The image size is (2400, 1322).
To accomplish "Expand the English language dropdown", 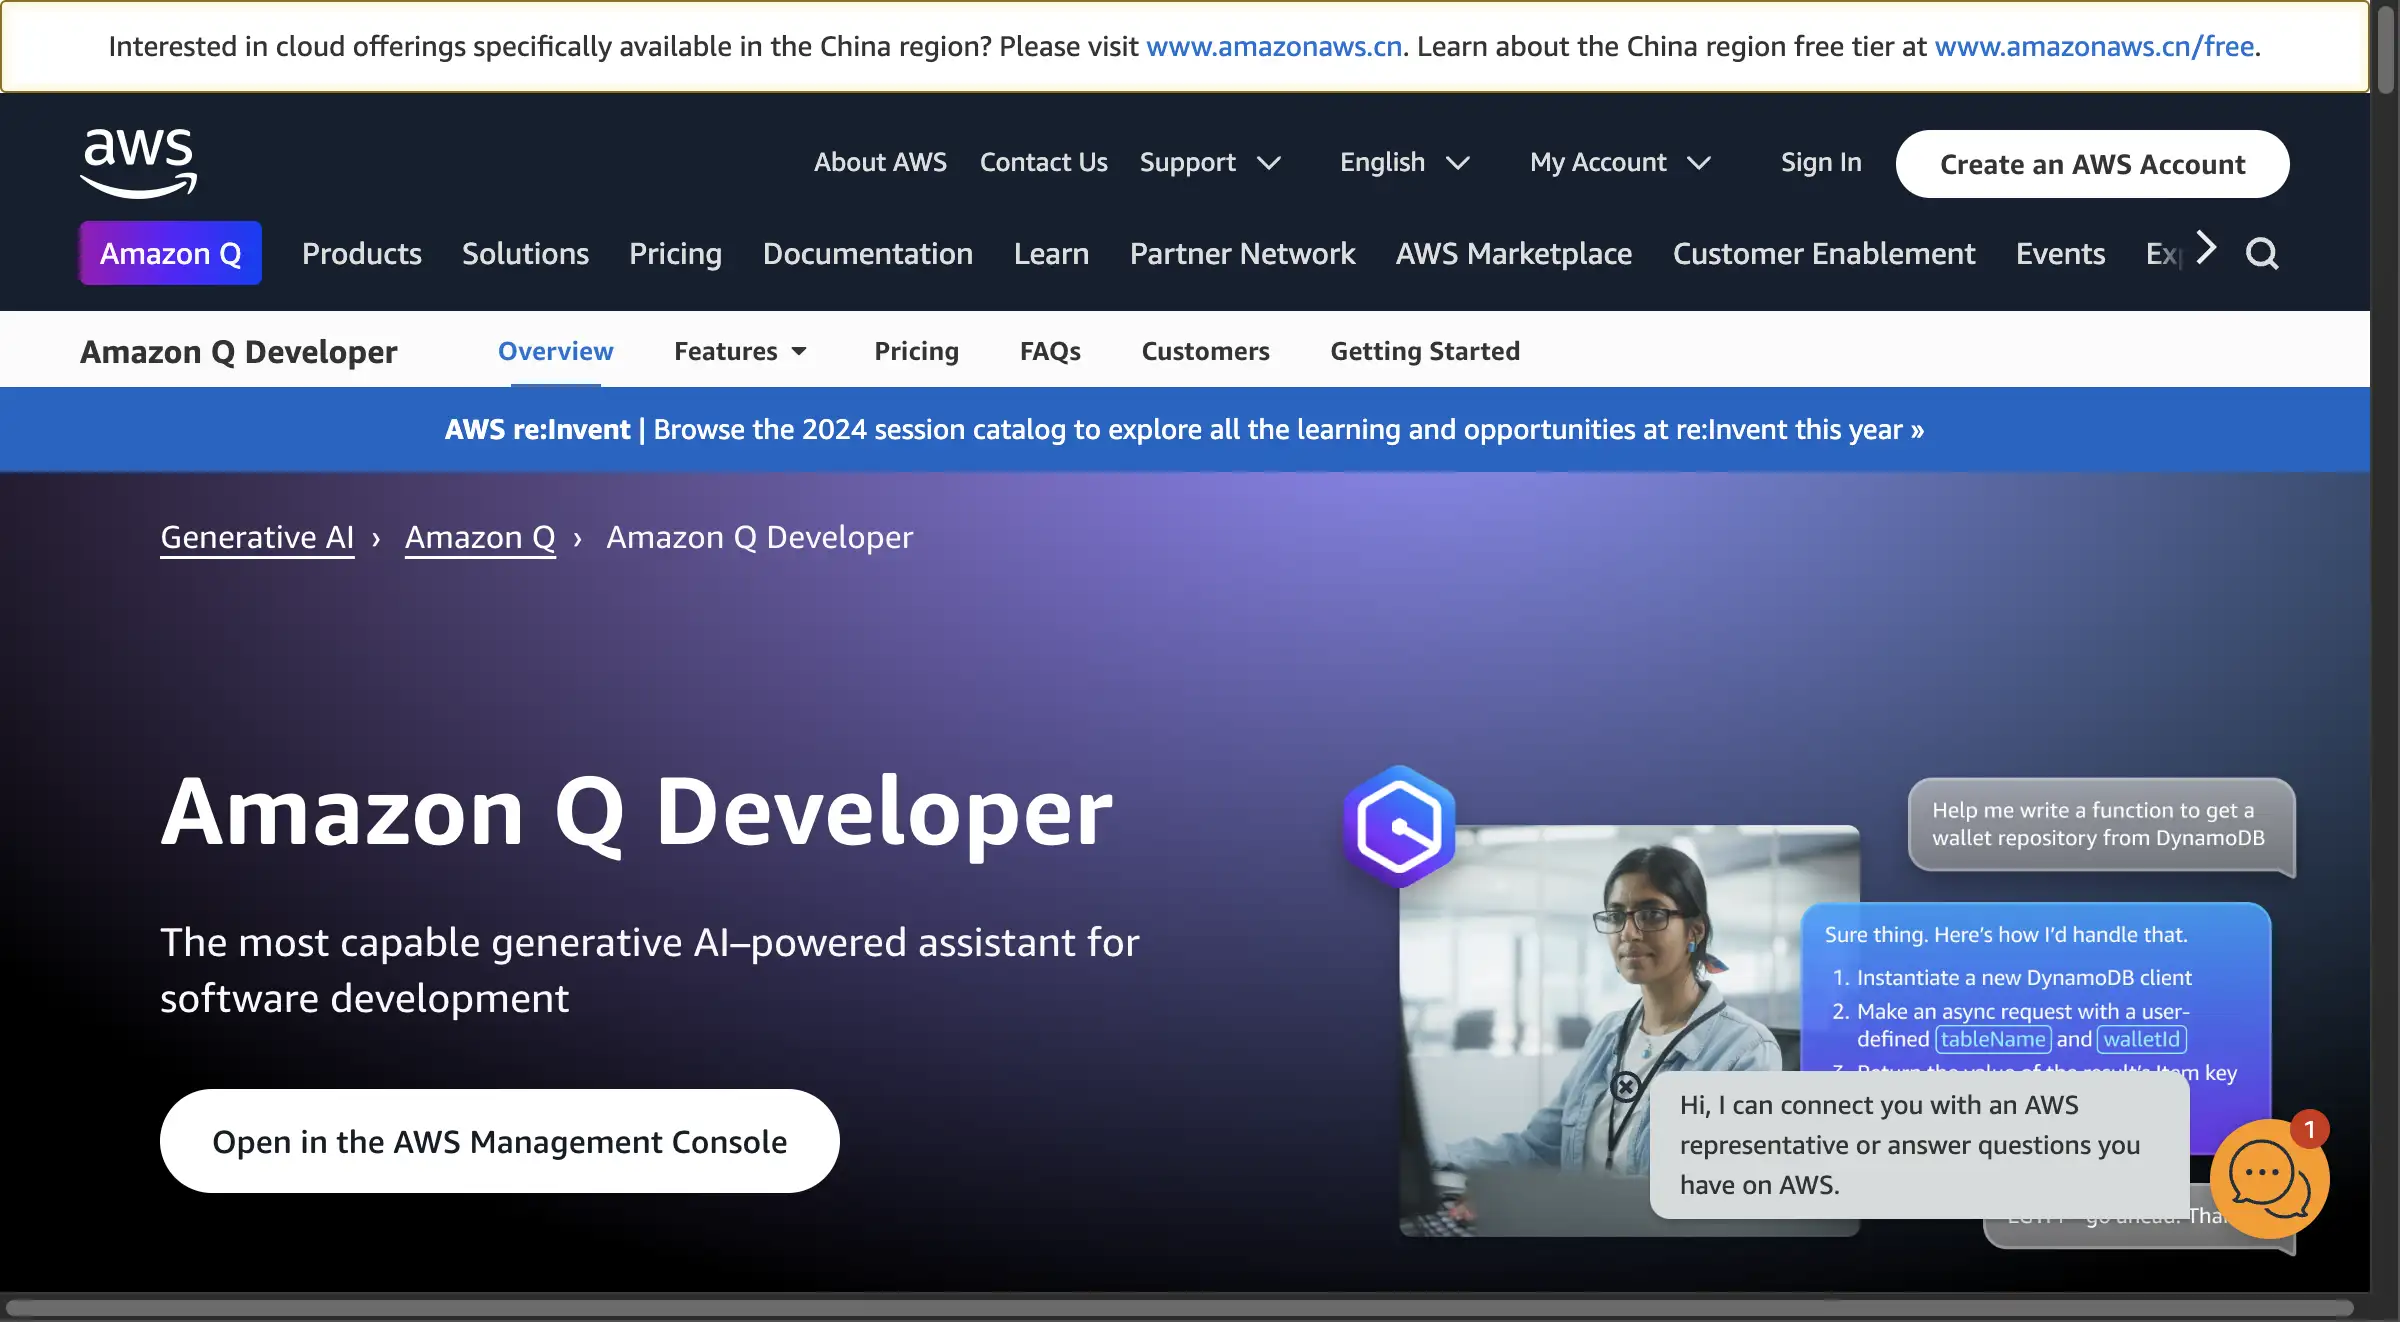I will (1404, 162).
